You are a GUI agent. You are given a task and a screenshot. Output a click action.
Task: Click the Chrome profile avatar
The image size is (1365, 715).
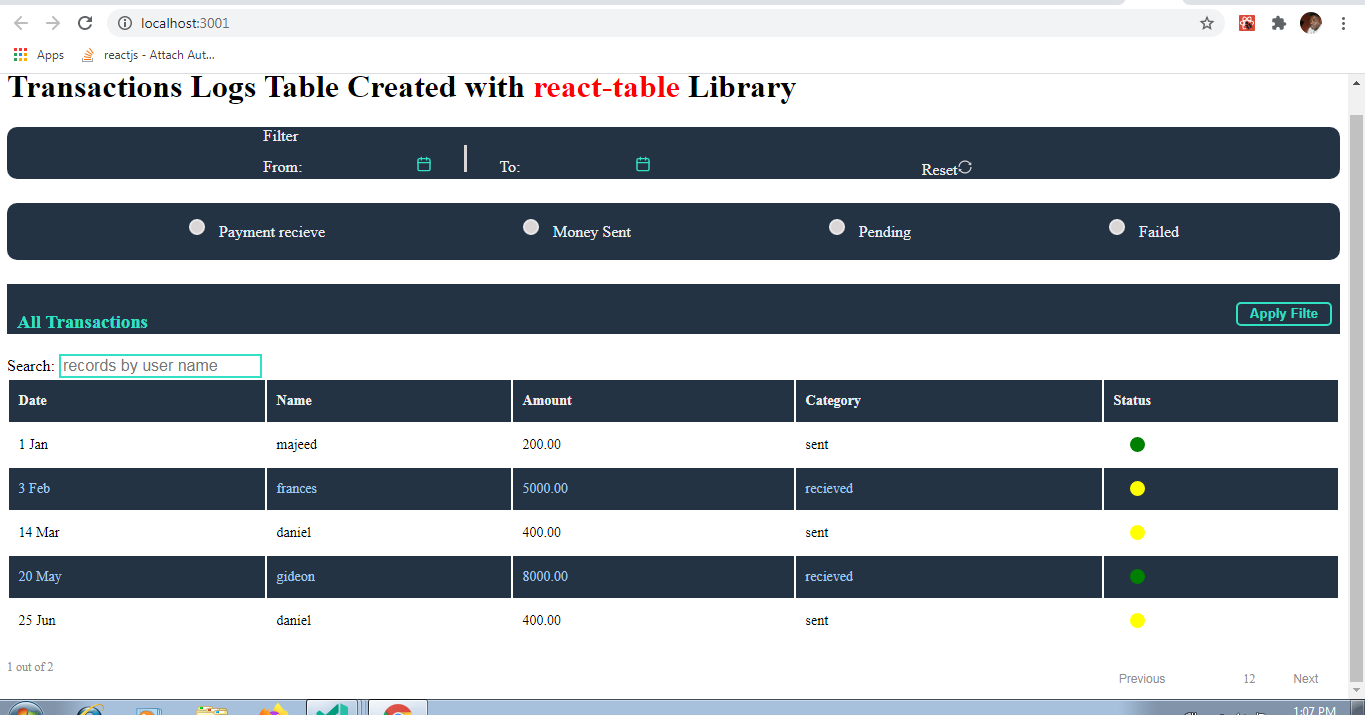pos(1310,23)
